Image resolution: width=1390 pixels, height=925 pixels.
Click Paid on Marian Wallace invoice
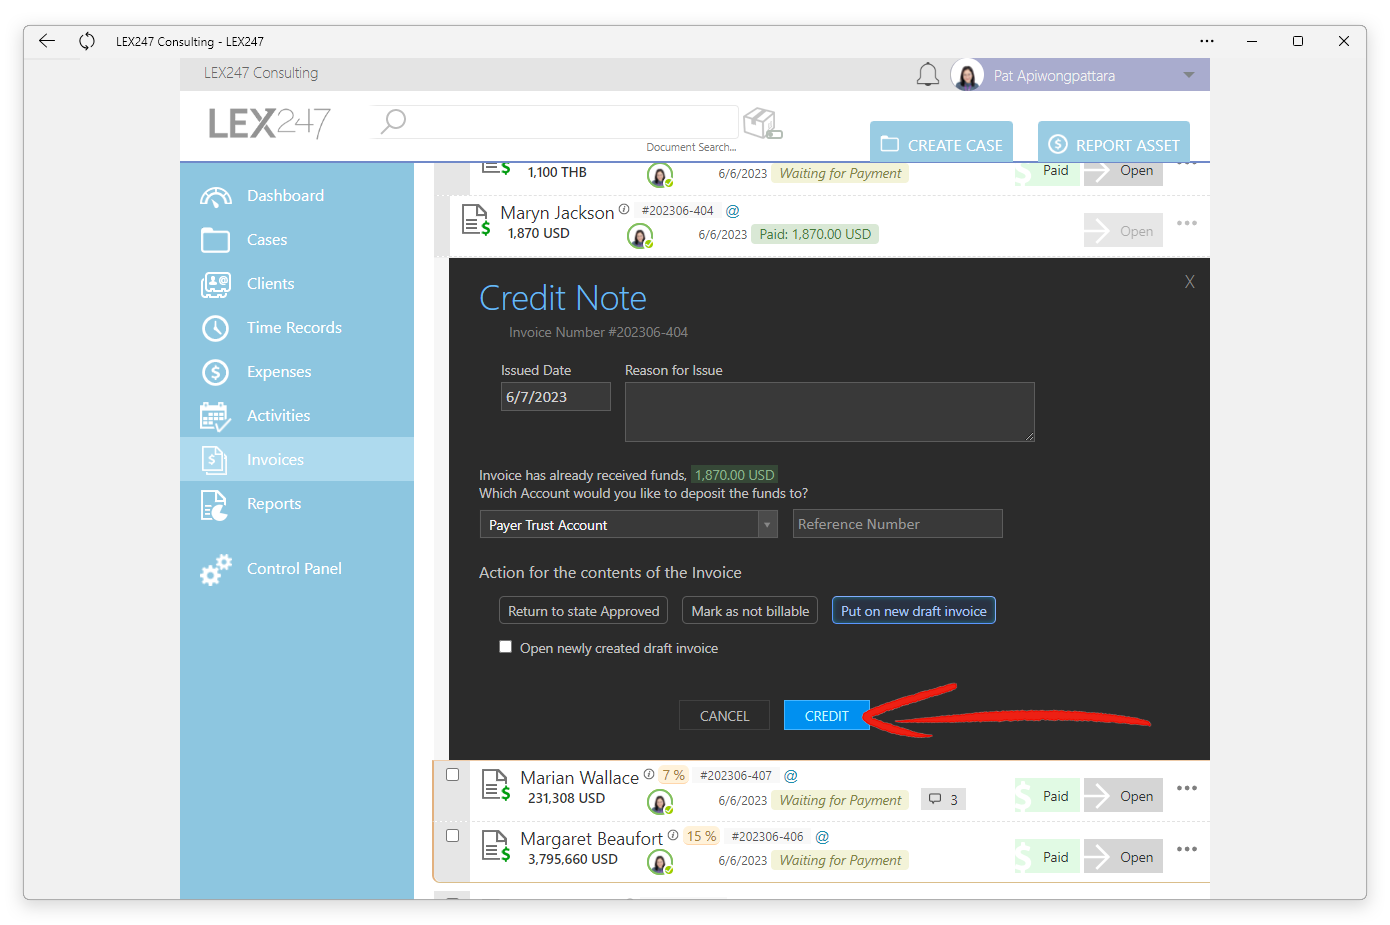tap(1047, 796)
